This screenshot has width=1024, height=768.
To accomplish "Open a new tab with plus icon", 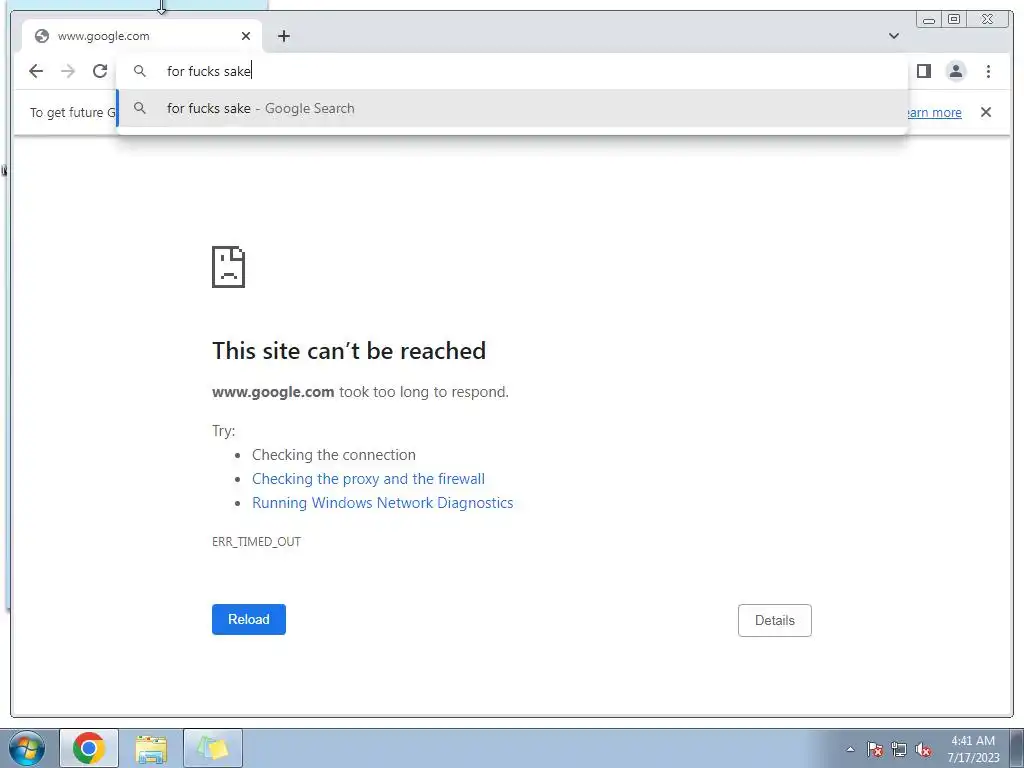I will coord(283,36).
